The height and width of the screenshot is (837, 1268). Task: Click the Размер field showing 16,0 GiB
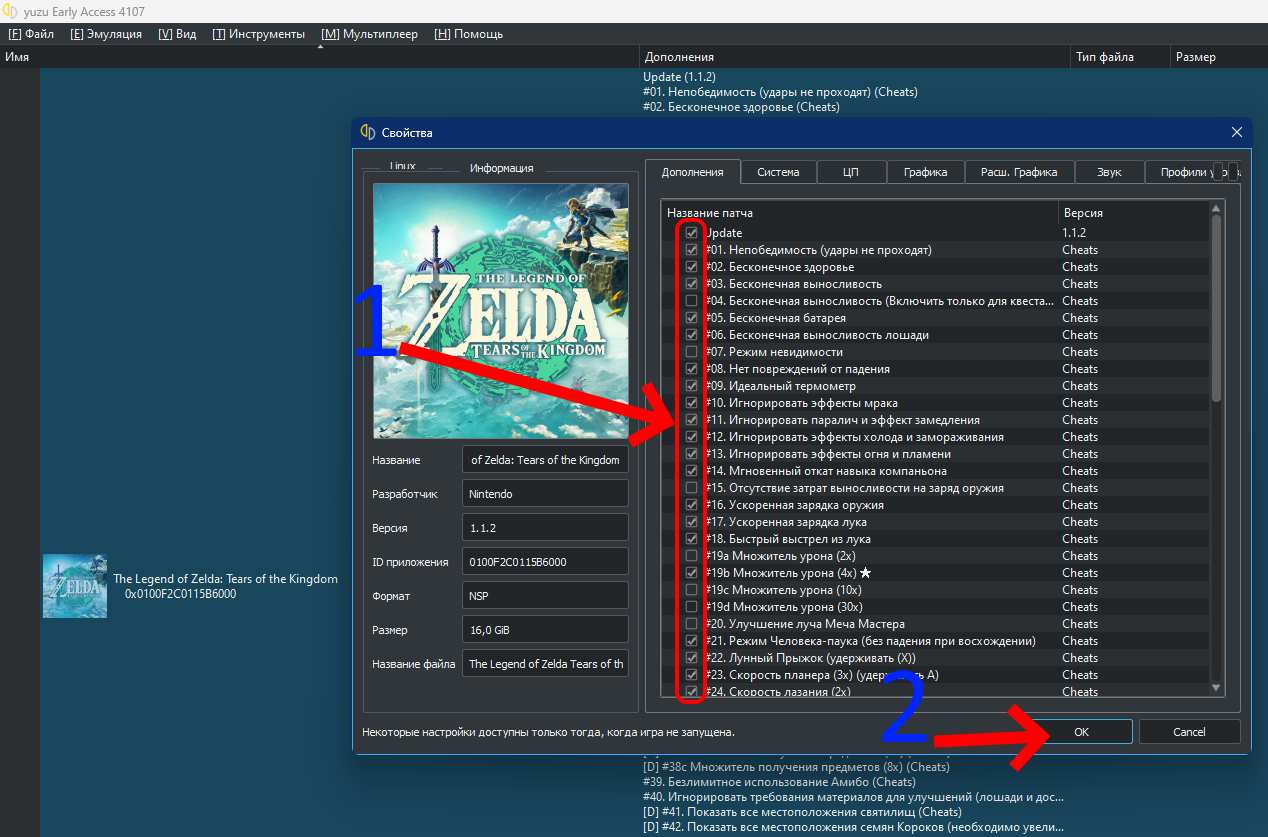tap(546, 630)
